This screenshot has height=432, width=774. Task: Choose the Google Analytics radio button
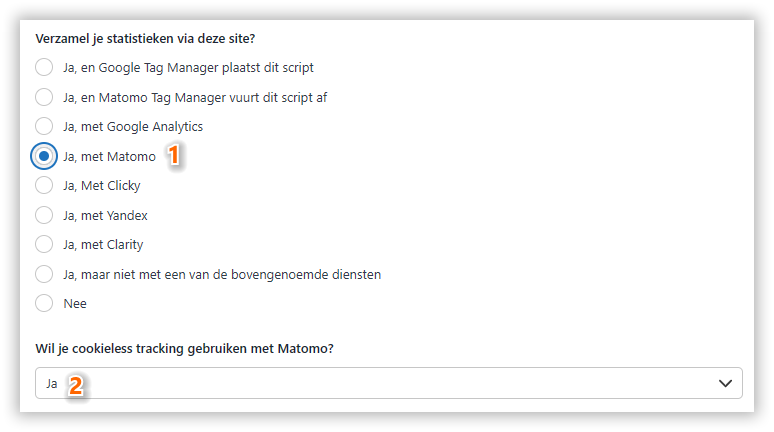click(44, 127)
